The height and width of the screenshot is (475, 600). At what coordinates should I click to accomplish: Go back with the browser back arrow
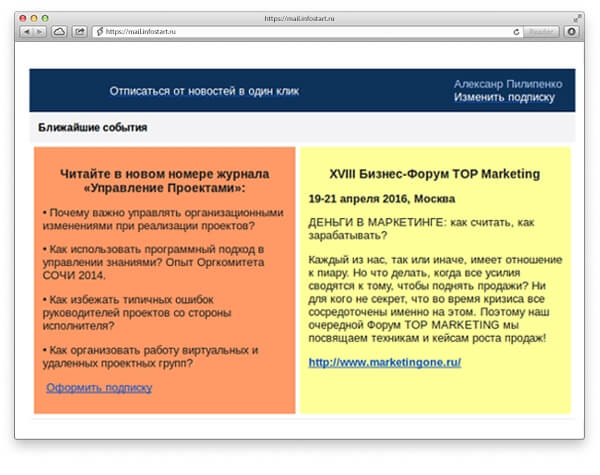click(x=27, y=32)
